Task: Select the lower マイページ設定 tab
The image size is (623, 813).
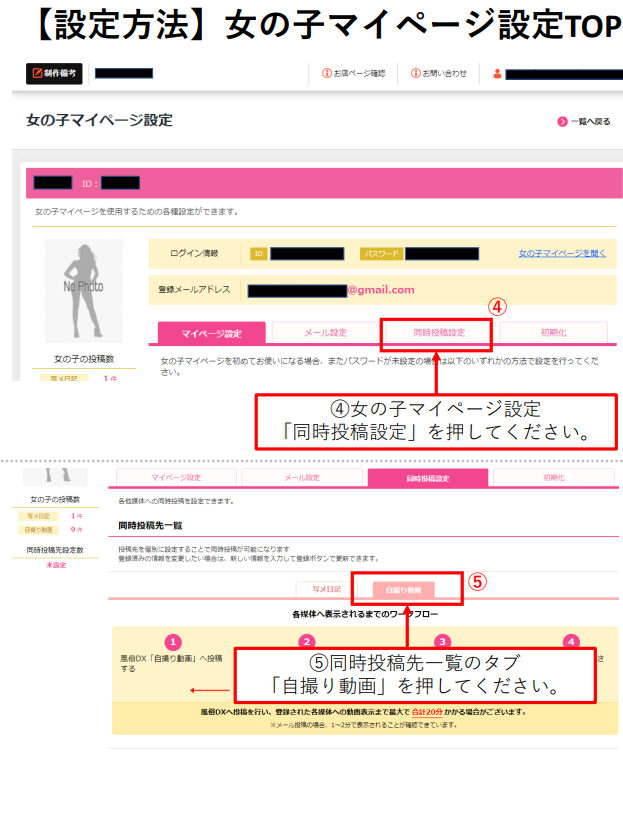Action: tap(176, 477)
